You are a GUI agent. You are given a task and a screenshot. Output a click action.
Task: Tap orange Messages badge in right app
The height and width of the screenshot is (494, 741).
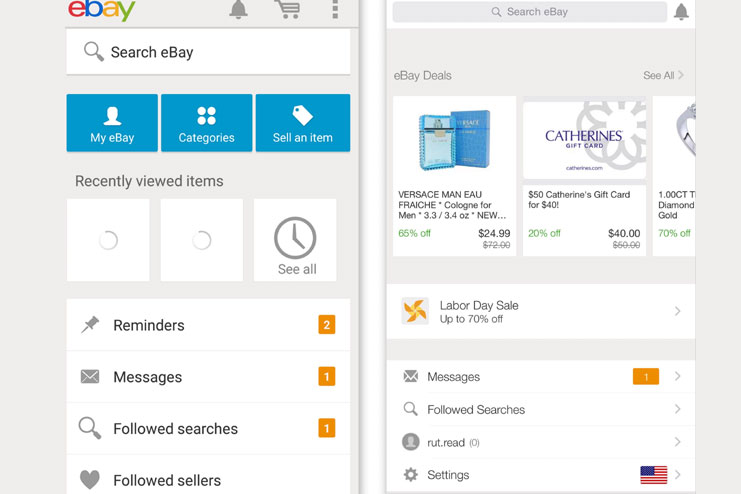click(x=646, y=377)
